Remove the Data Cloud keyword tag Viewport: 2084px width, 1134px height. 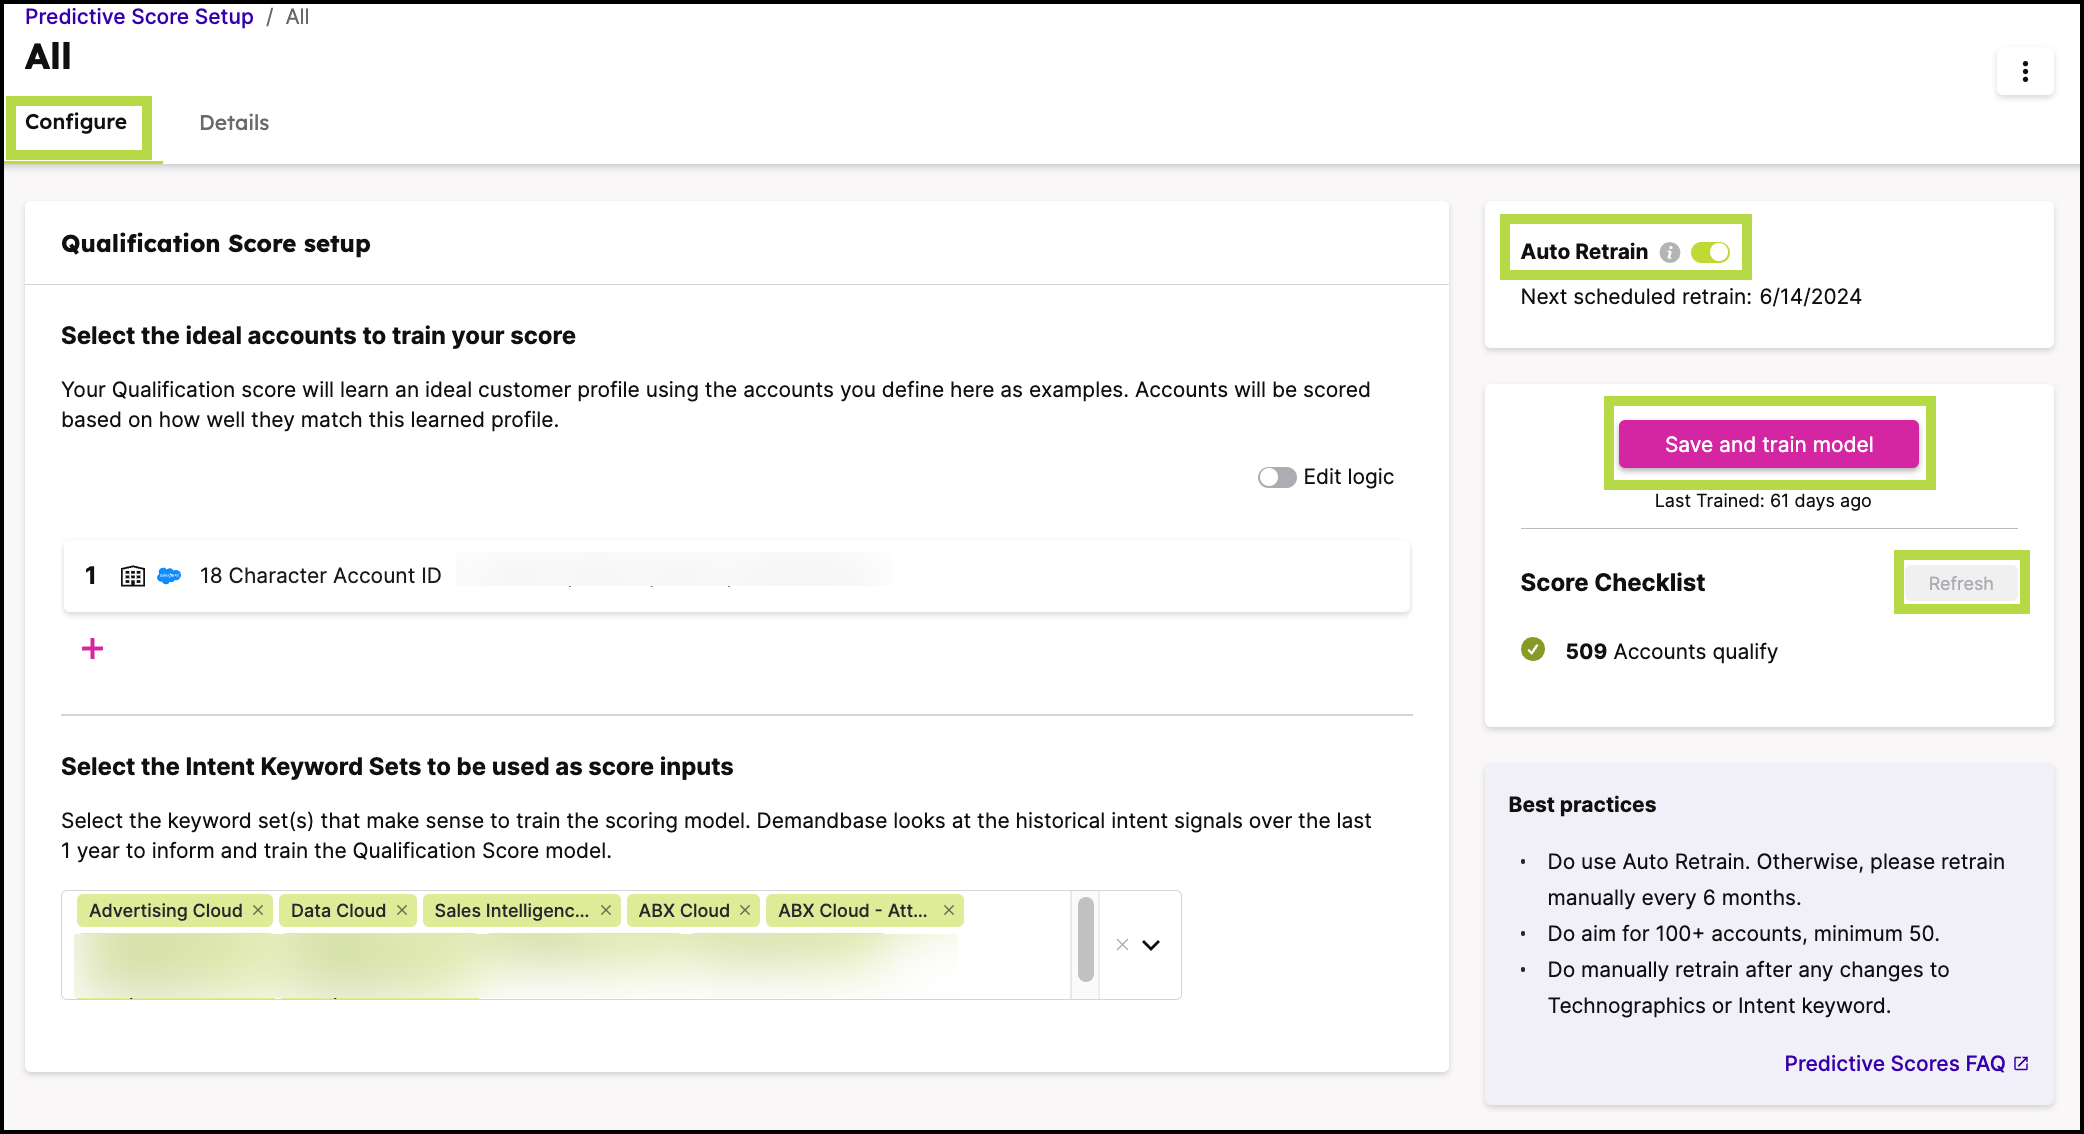tap(402, 910)
